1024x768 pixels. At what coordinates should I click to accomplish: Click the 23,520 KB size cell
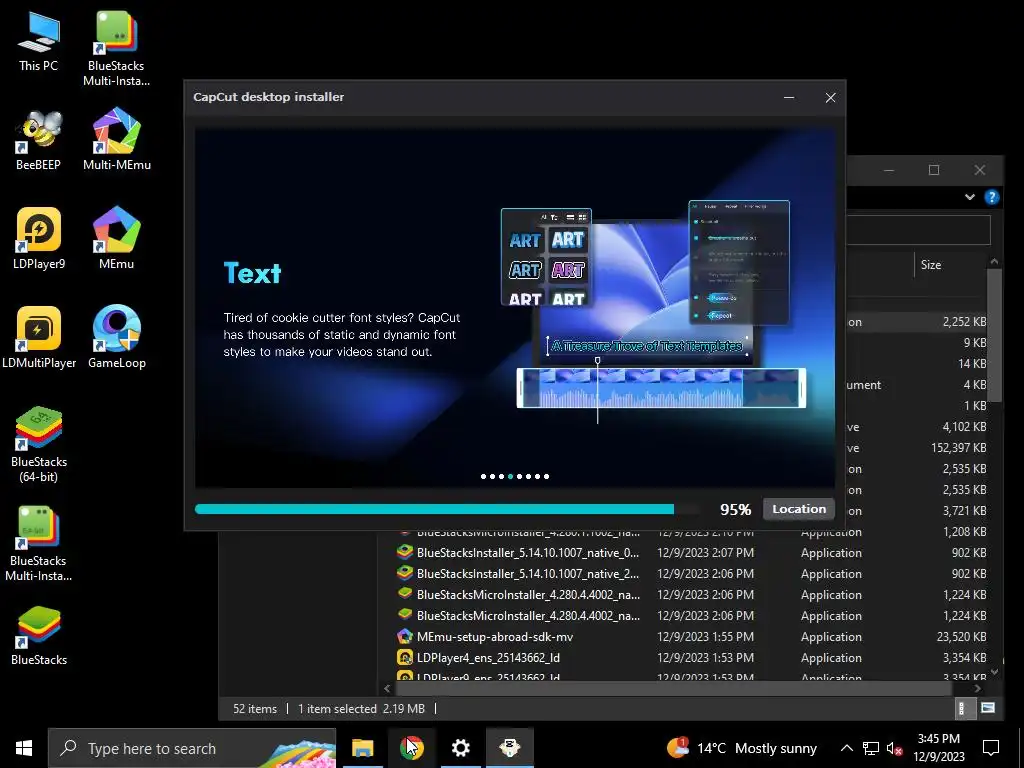pos(961,636)
